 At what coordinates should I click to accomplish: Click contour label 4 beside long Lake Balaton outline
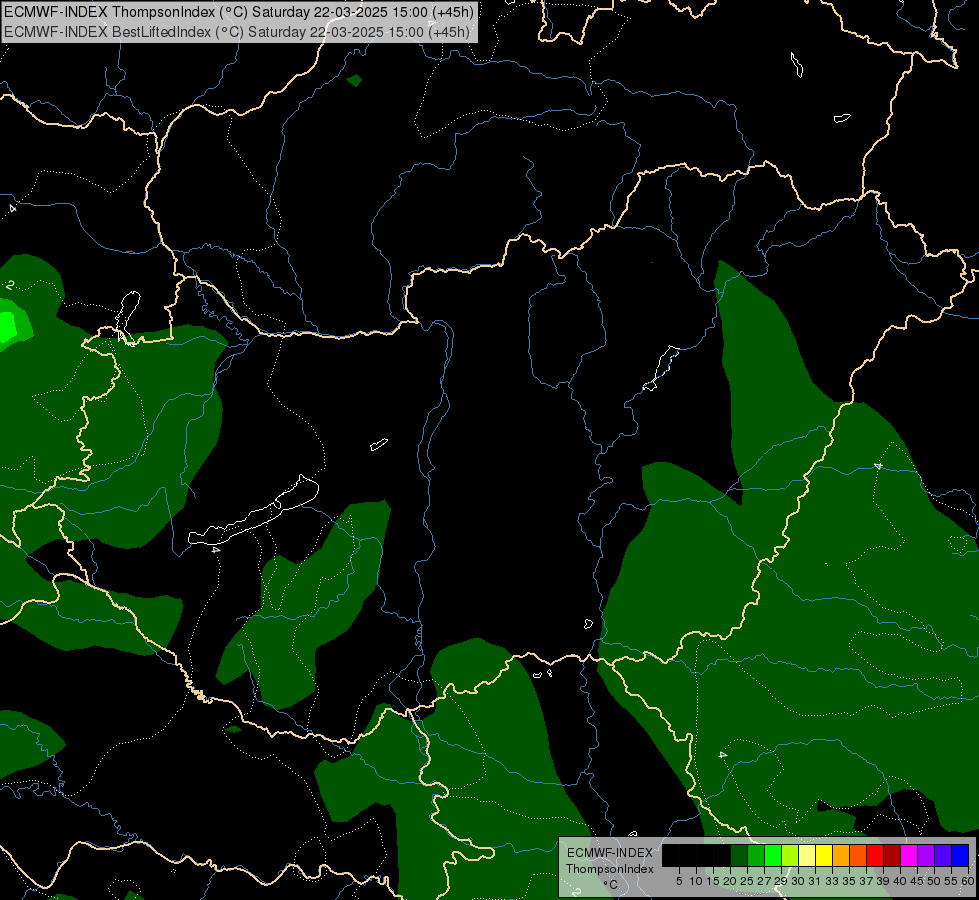click(215, 550)
